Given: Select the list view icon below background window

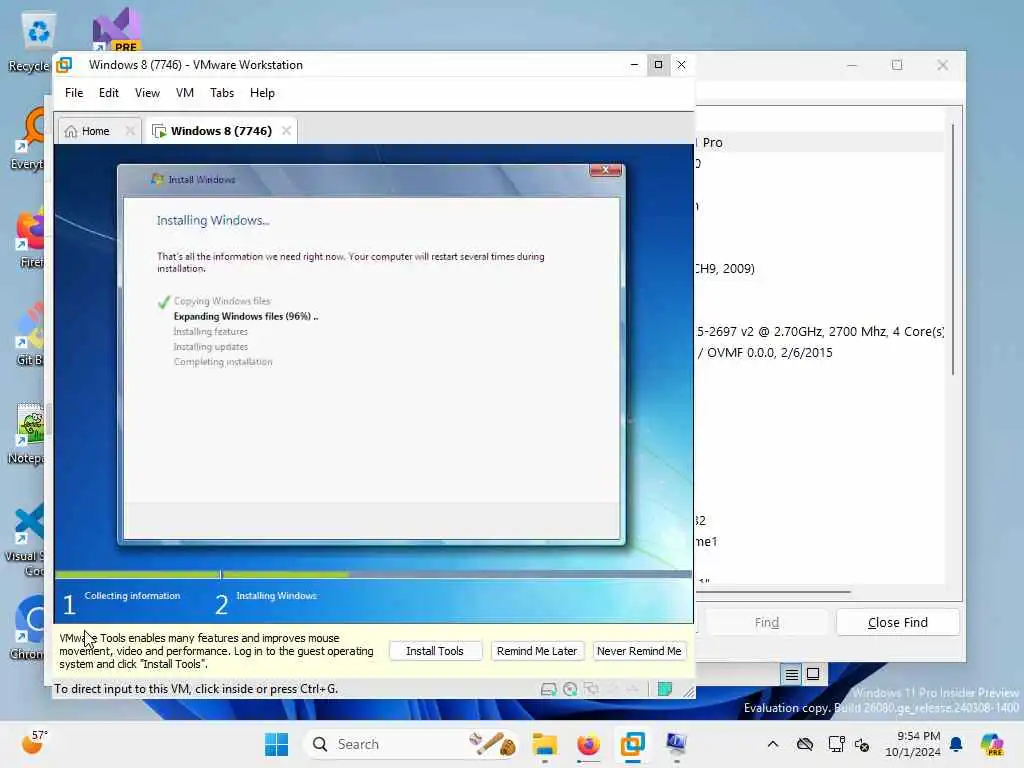Looking at the screenshot, I should pos(792,674).
